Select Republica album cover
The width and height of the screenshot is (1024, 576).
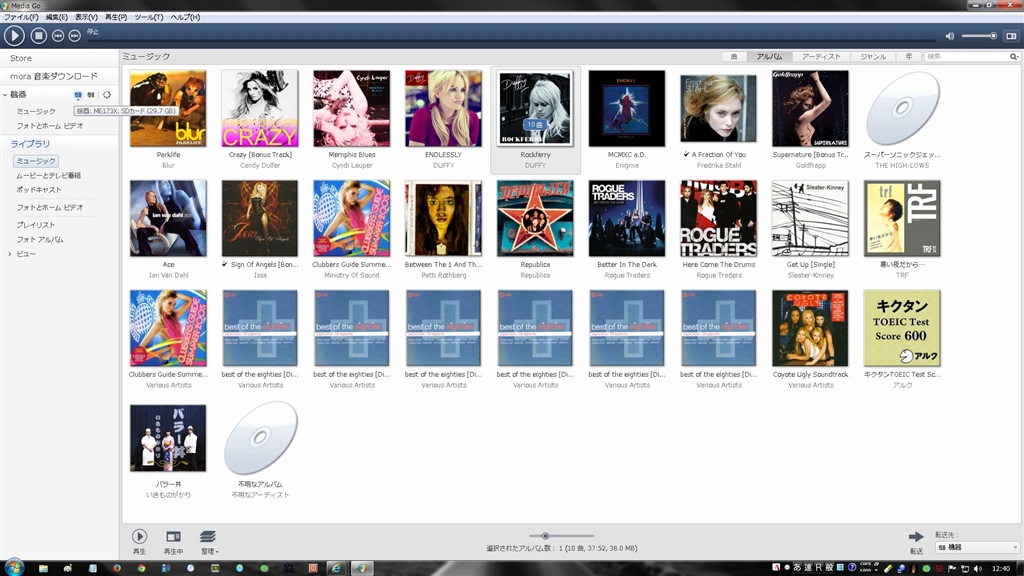(x=535, y=218)
